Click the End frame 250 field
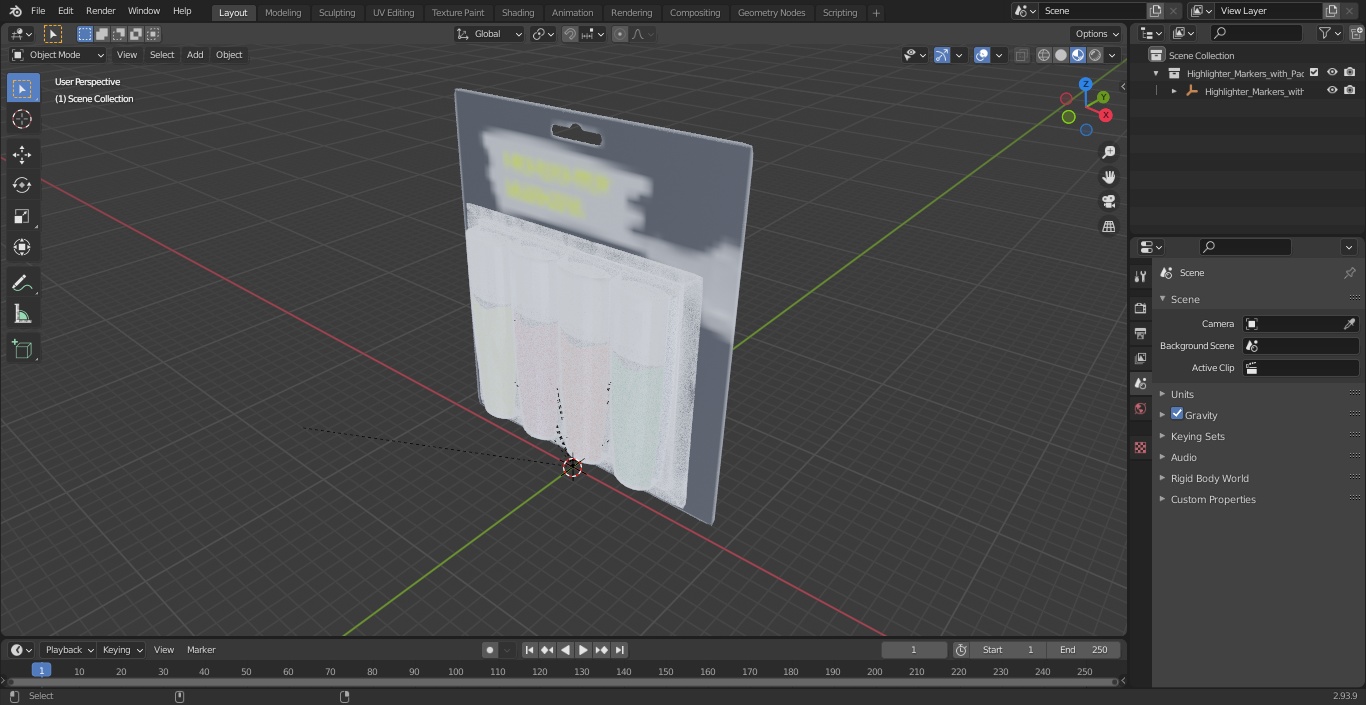Screen dimensions: 1366x705 (x=1083, y=650)
